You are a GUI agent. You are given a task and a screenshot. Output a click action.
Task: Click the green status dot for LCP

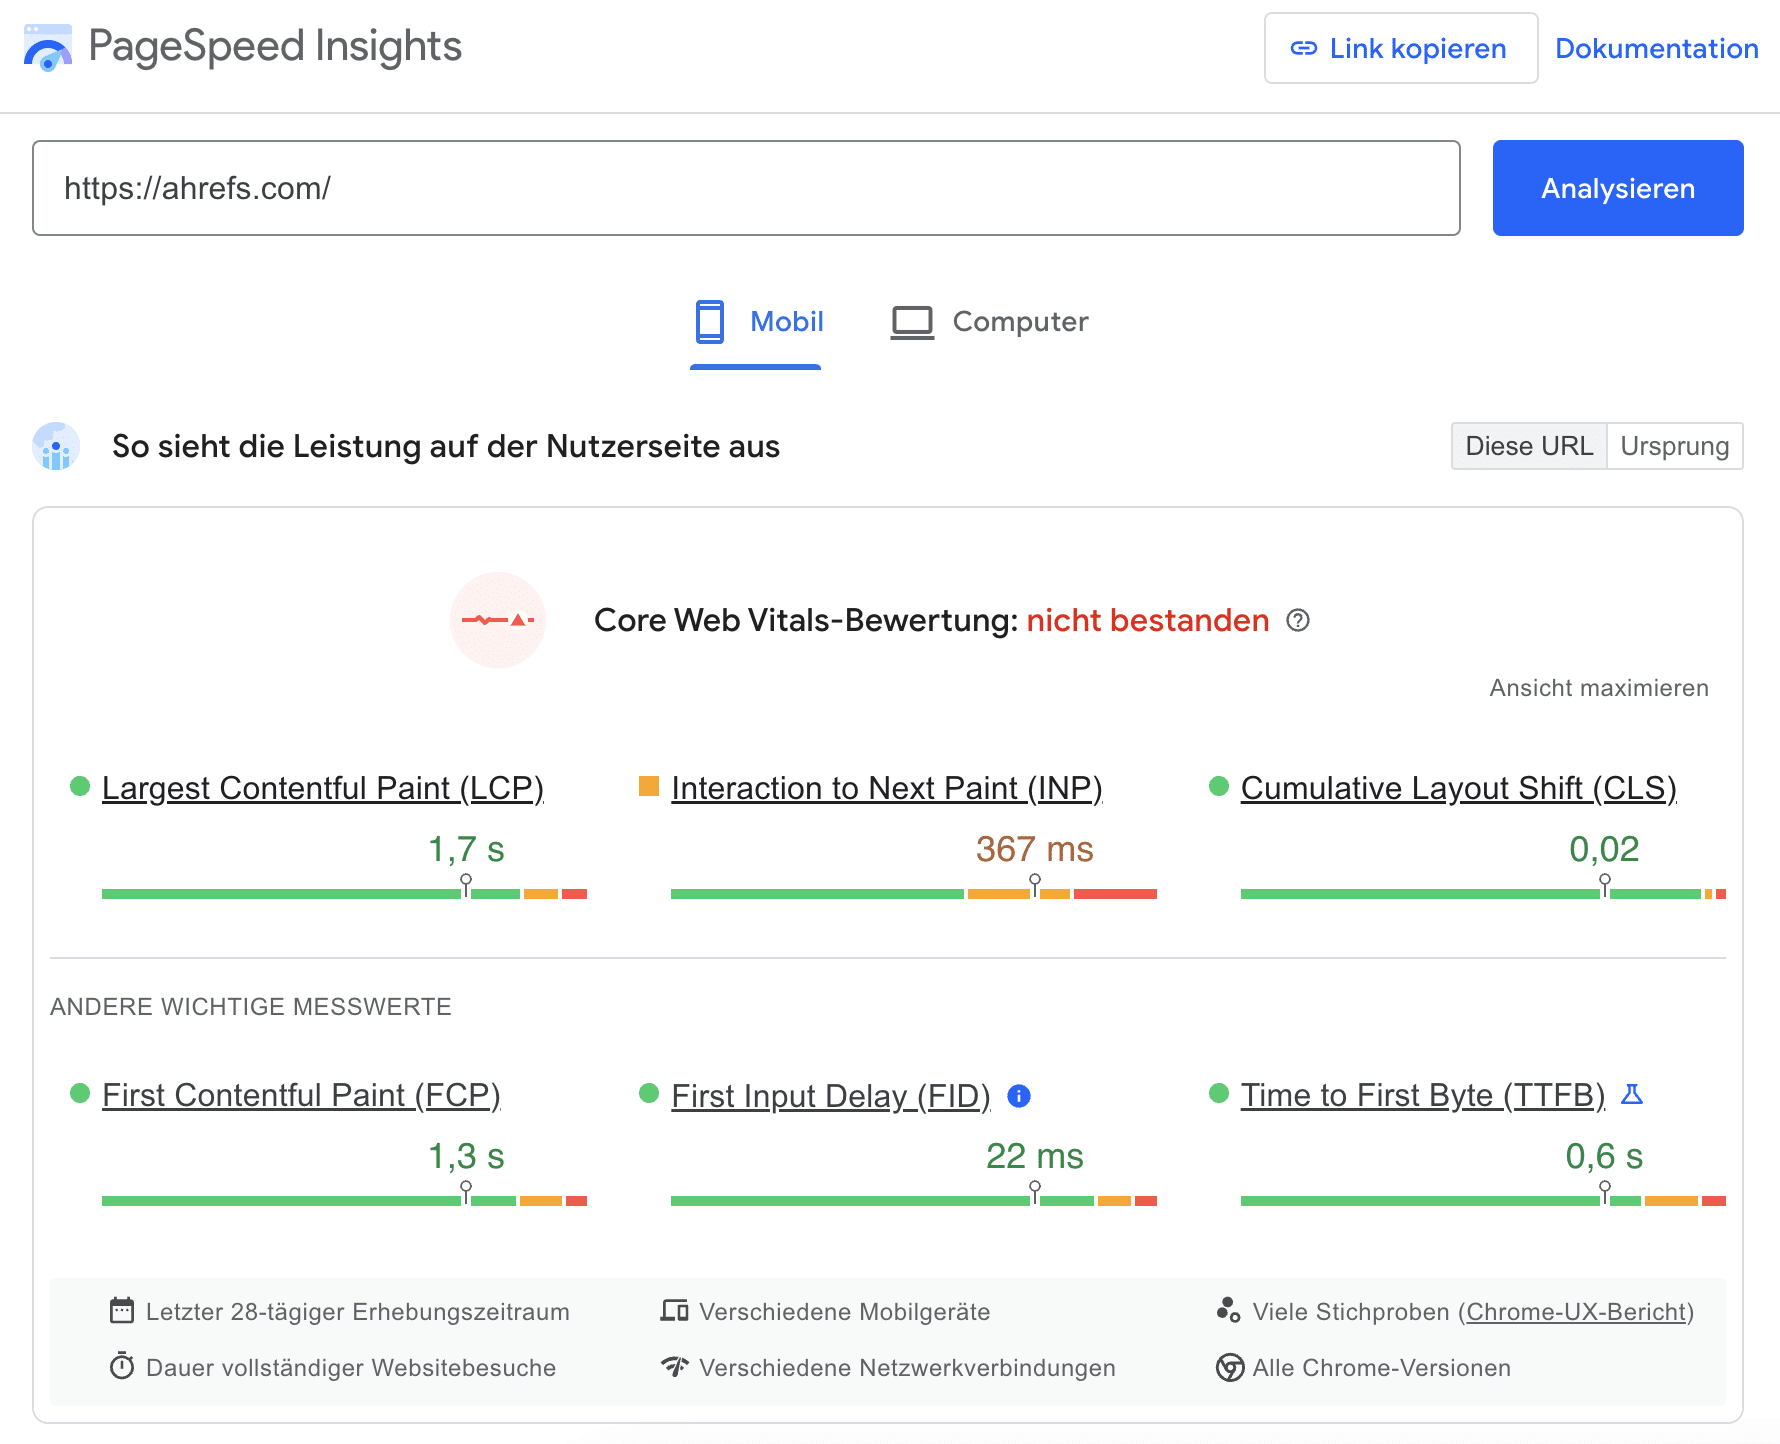pos(80,786)
